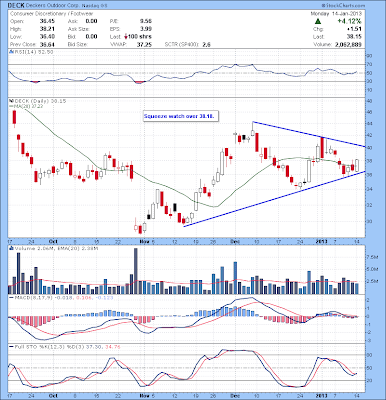Click the 100 shrs last trade size
The width and height of the screenshot is (386, 400).
pyautogui.click(x=140, y=37)
